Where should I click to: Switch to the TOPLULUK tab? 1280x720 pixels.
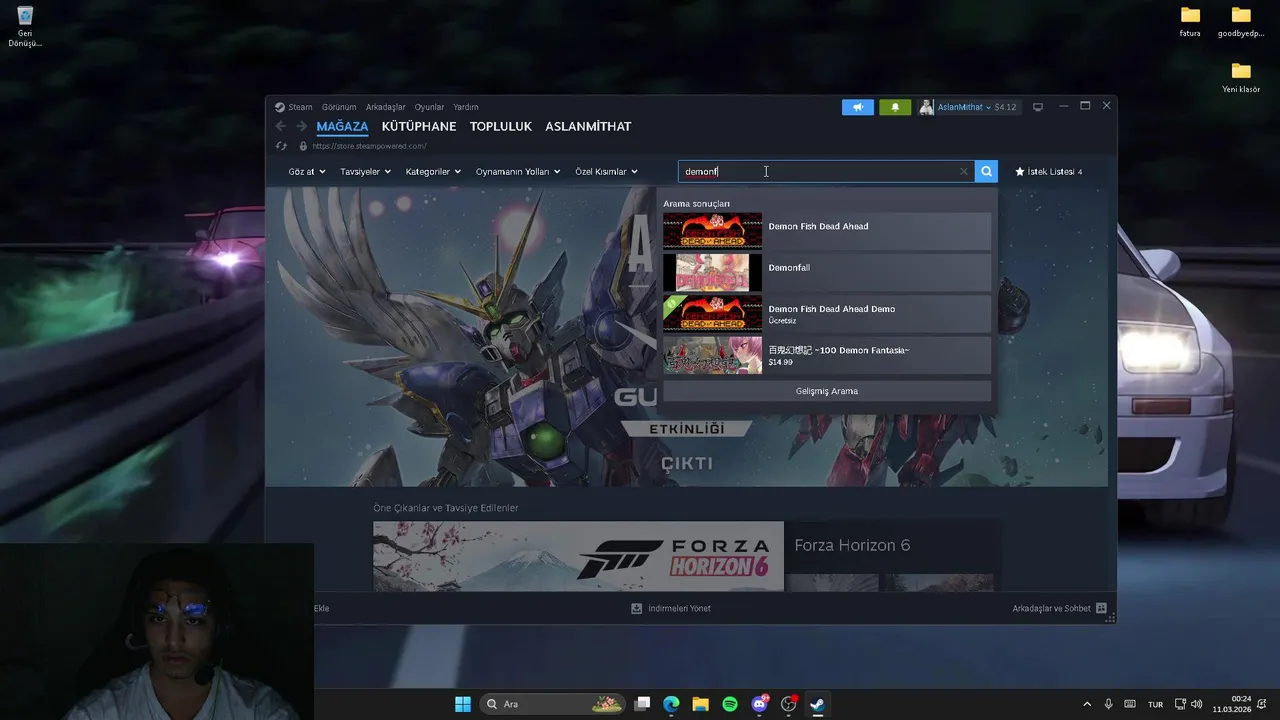click(x=501, y=127)
